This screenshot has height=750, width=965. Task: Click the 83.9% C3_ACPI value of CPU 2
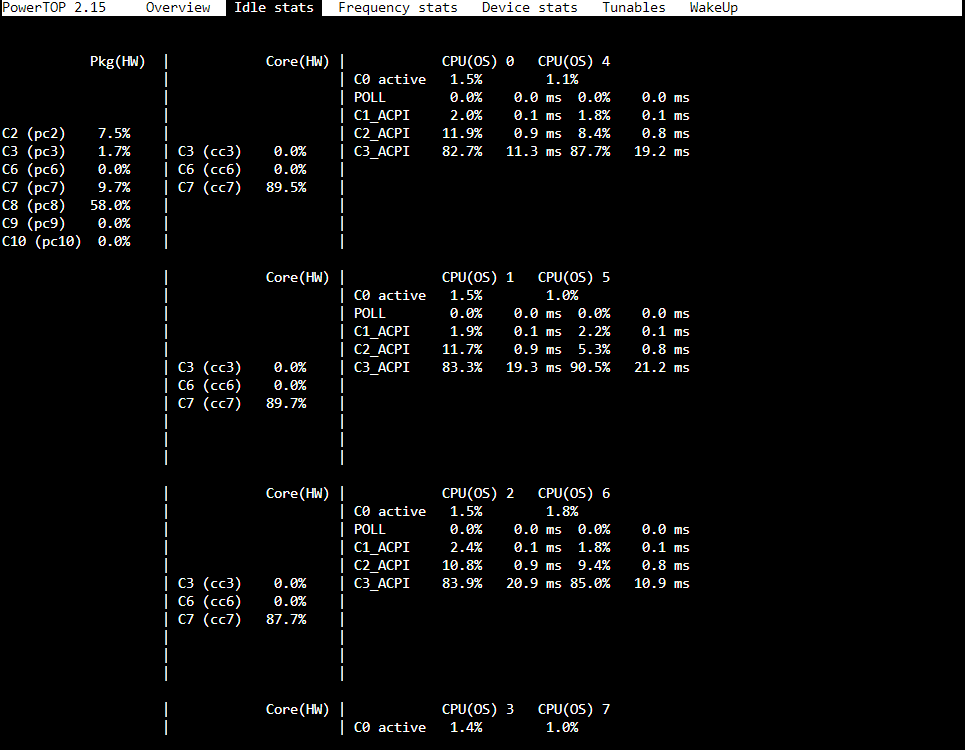pos(462,583)
